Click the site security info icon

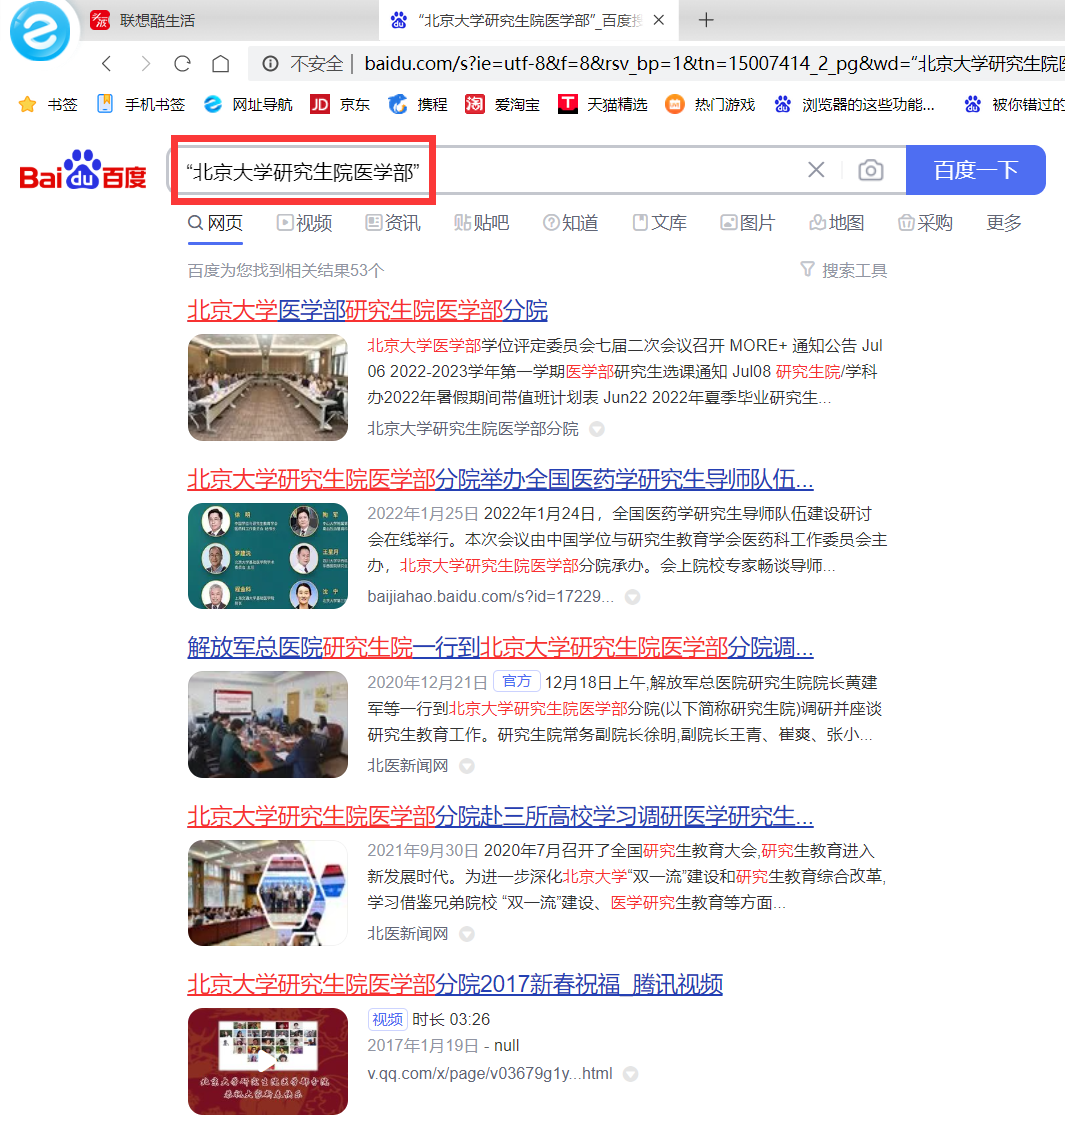(270, 64)
